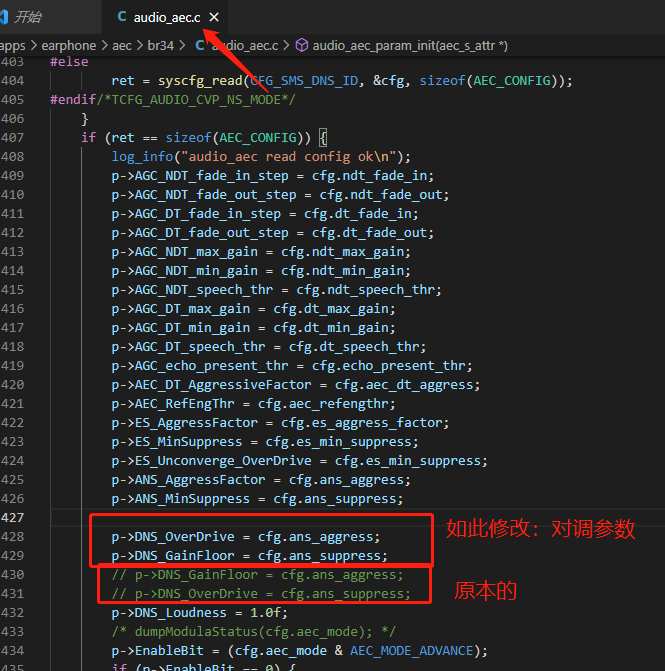The width and height of the screenshot is (665, 671).
Task: Click line number 427
Action: pos(12,518)
